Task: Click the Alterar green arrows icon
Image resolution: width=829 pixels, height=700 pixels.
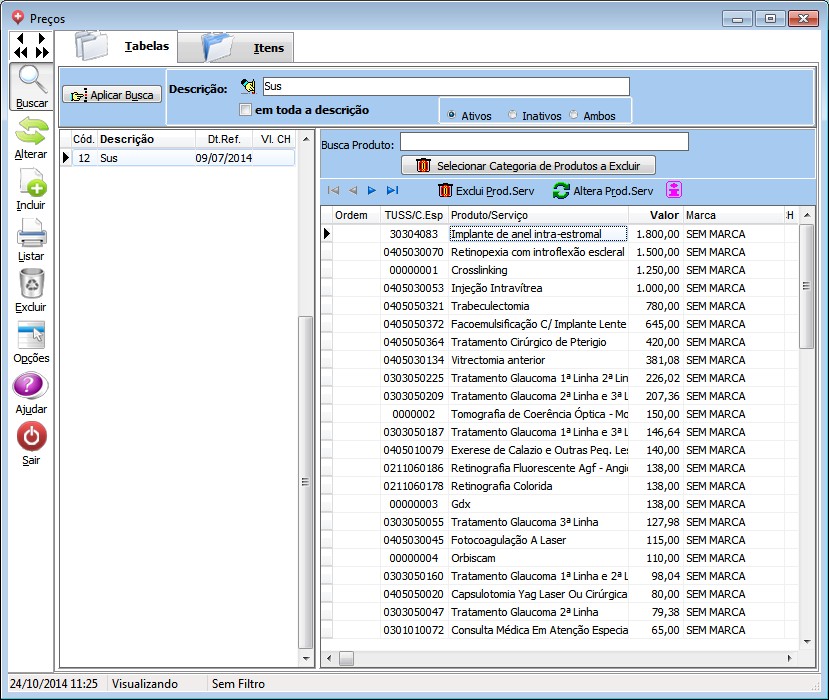Action: [x=31, y=133]
